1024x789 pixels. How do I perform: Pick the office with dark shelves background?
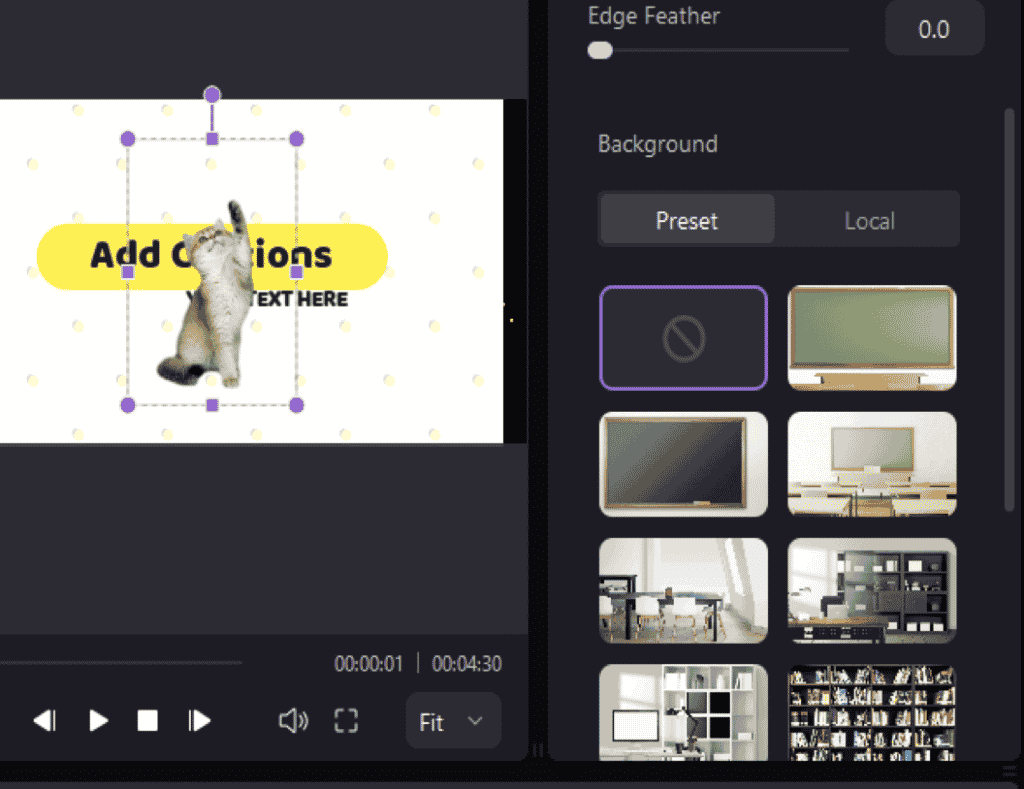(x=872, y=590)
